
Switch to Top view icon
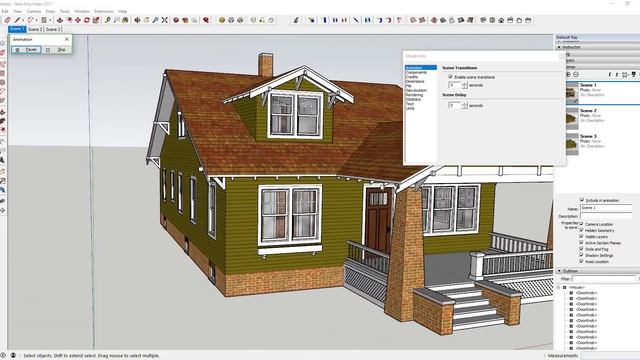(x=492, y=20)
